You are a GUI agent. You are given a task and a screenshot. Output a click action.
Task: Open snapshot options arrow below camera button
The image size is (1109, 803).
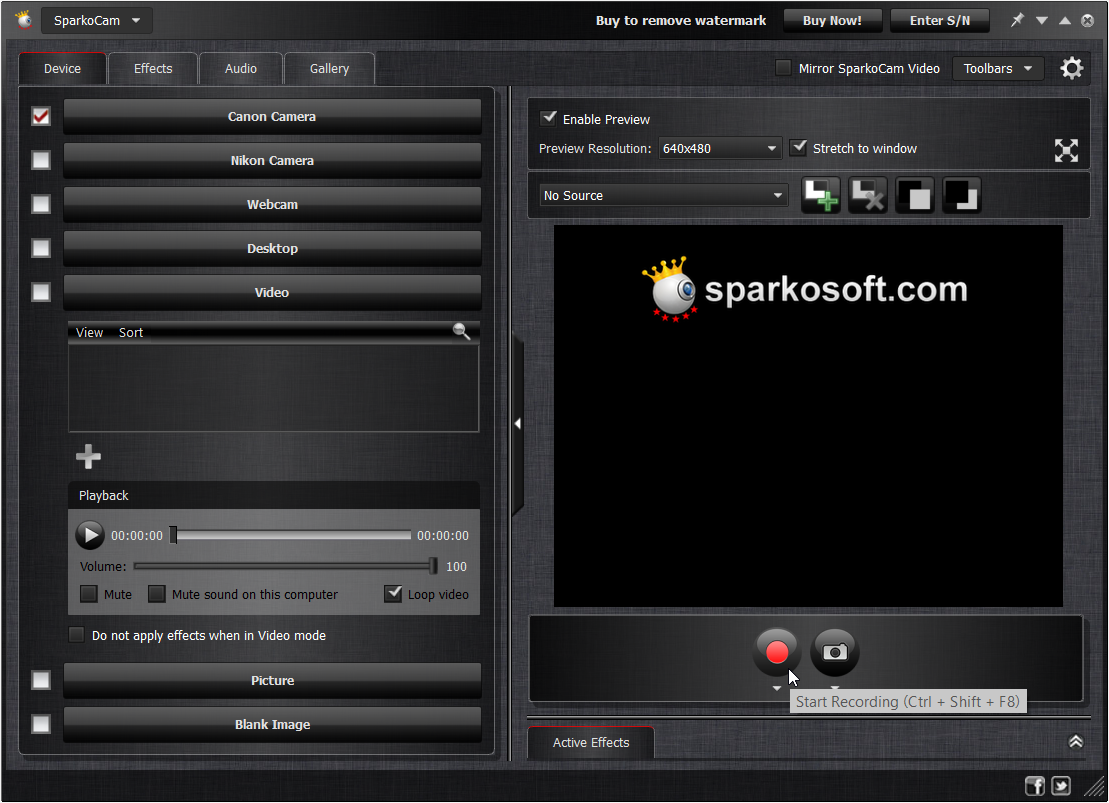click(835, 687)
